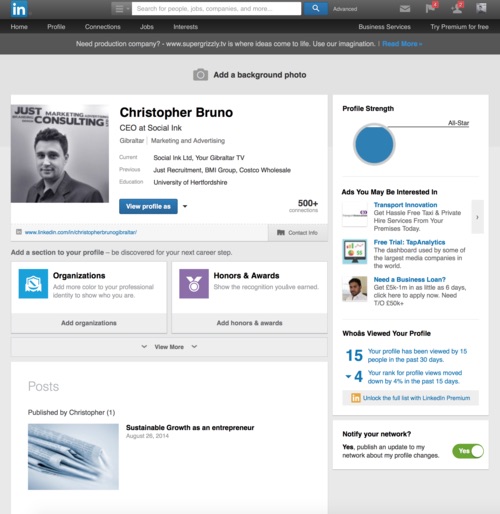
Task: Click the All-Star strength label
Action: point(458,123)
